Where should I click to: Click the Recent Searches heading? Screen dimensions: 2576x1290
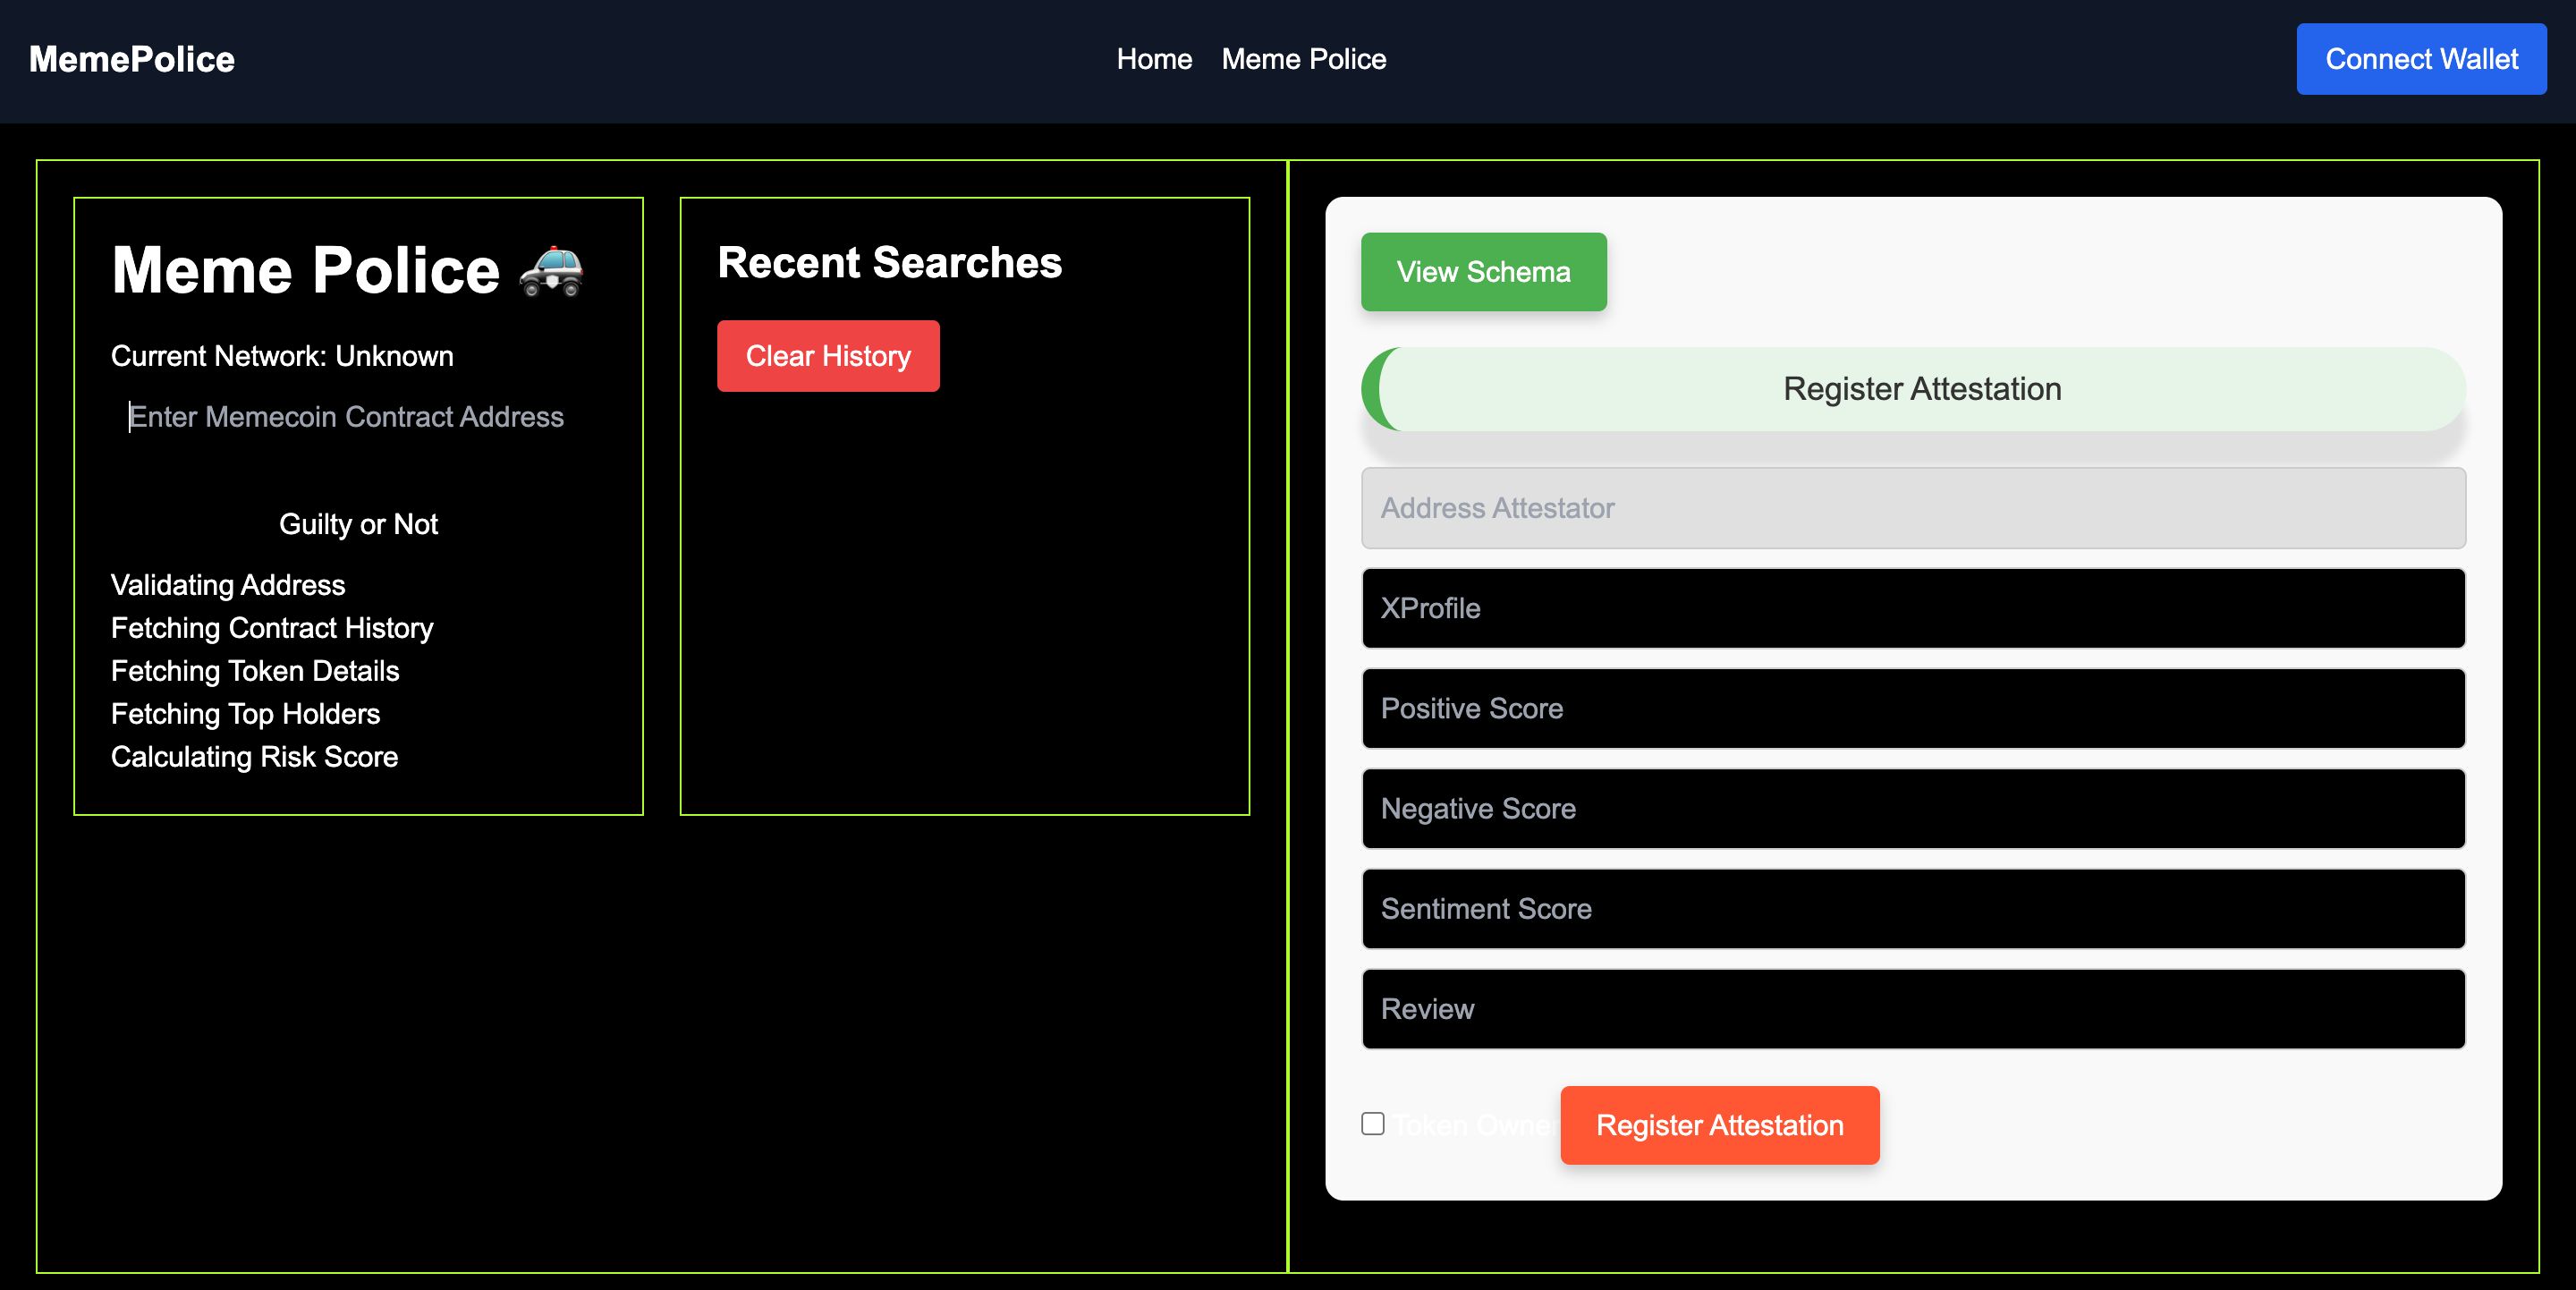889,262
